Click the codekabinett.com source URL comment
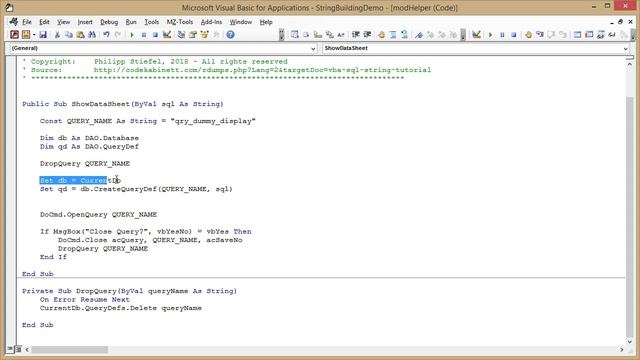This screenshot has height=360, width=640. 262,70
